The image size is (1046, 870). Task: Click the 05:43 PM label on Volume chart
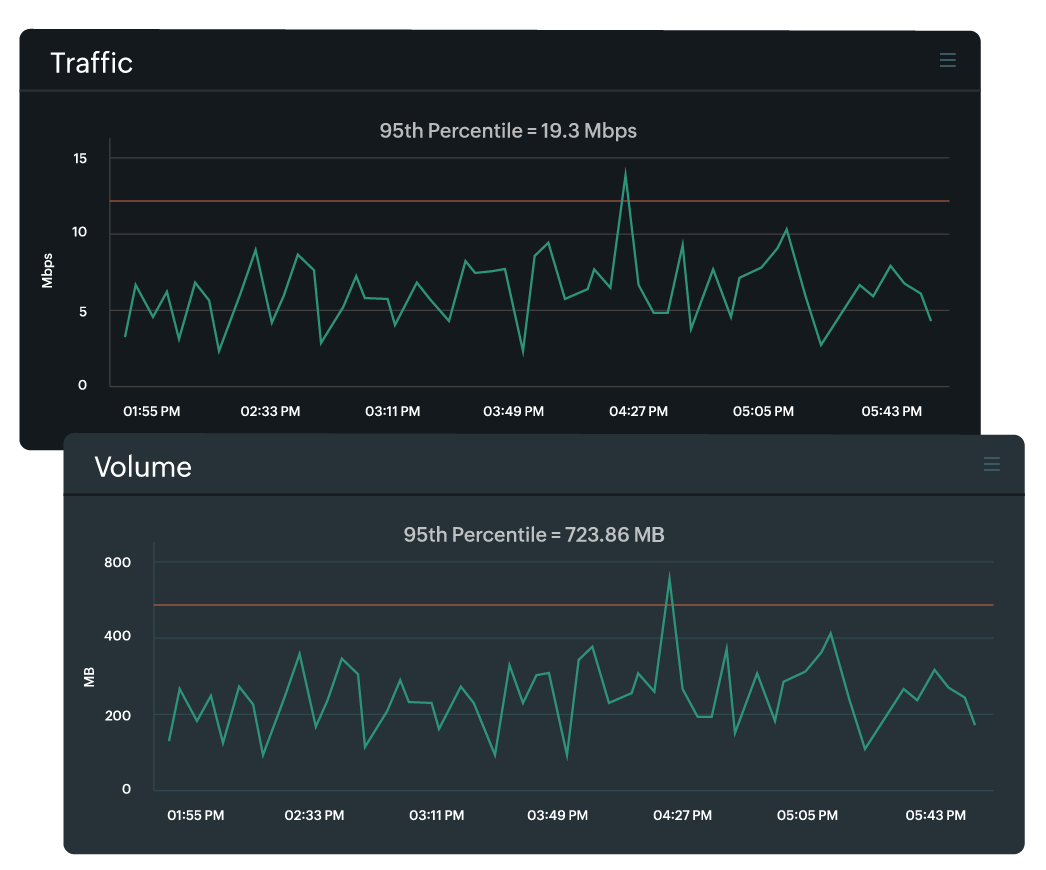click(935, 815)
